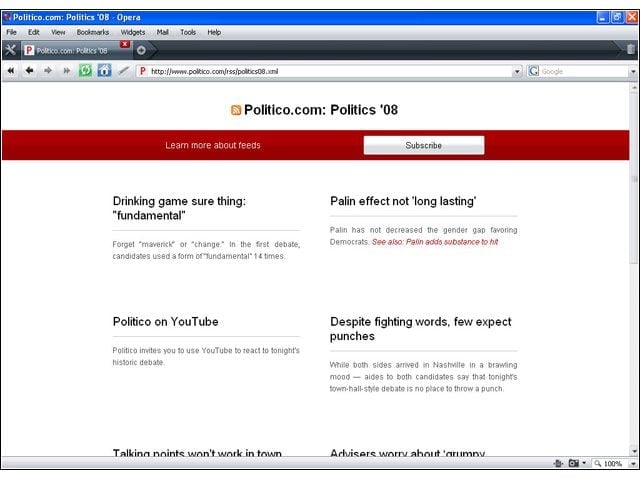Open the Opera panels wrench icon
The height and width of the screenshot is (480, 640).
coord(10,50)
